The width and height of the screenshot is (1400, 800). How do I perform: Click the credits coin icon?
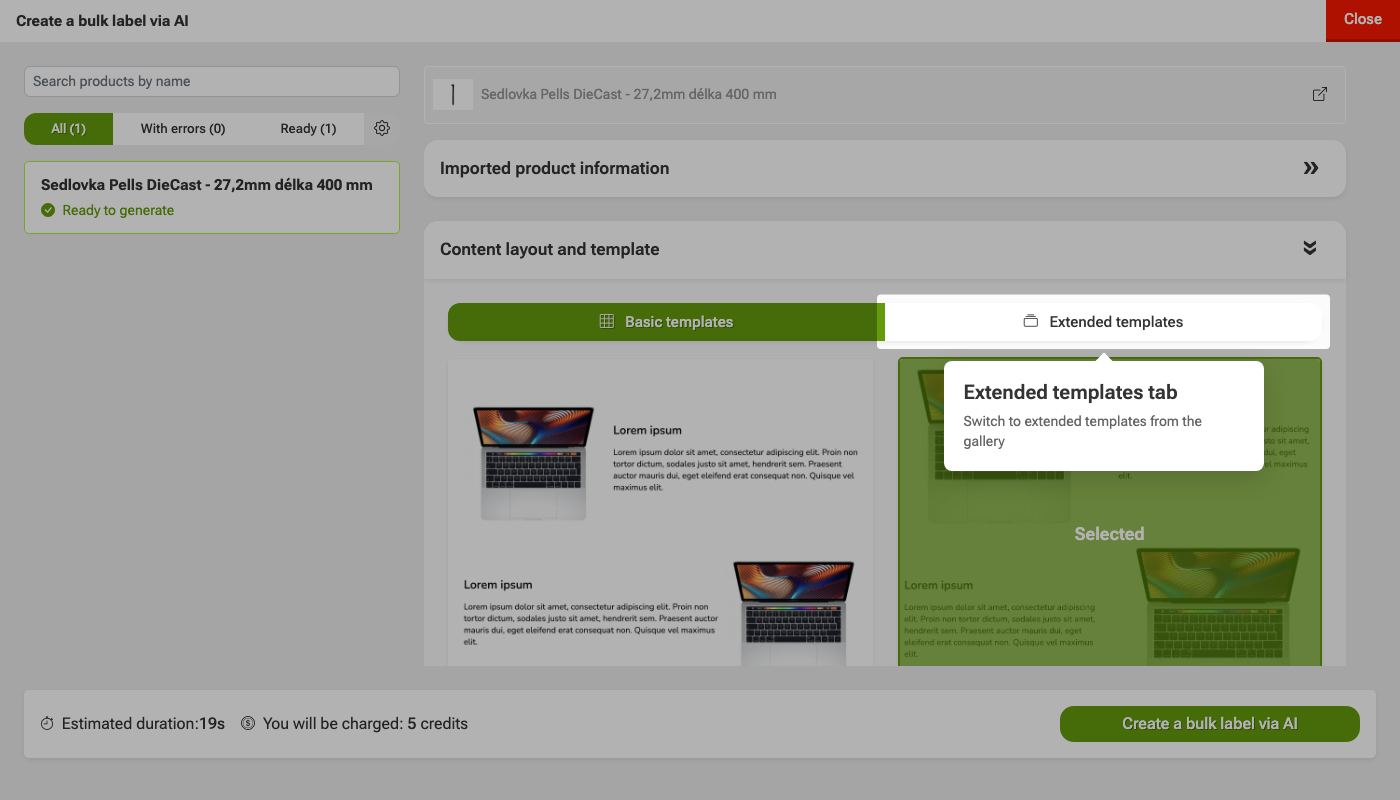[248, 723]
